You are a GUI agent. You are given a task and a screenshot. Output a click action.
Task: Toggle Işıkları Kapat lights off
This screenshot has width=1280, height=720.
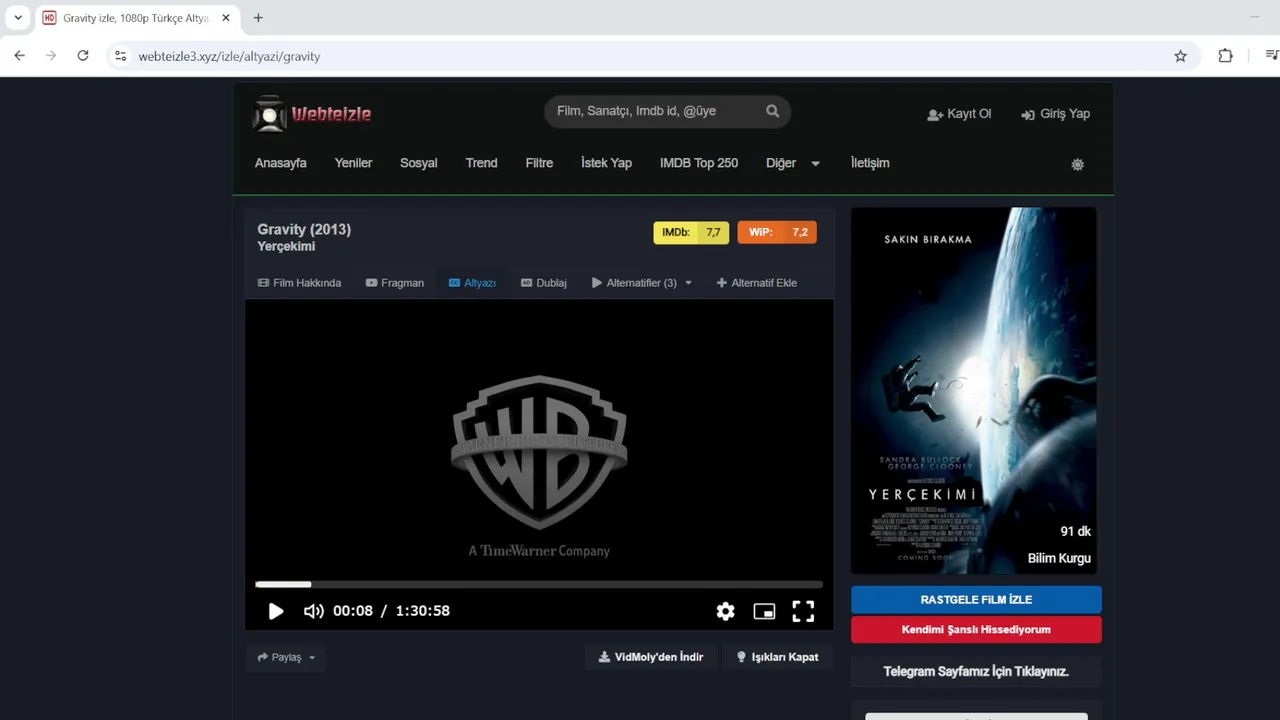[x=777, y=657]
